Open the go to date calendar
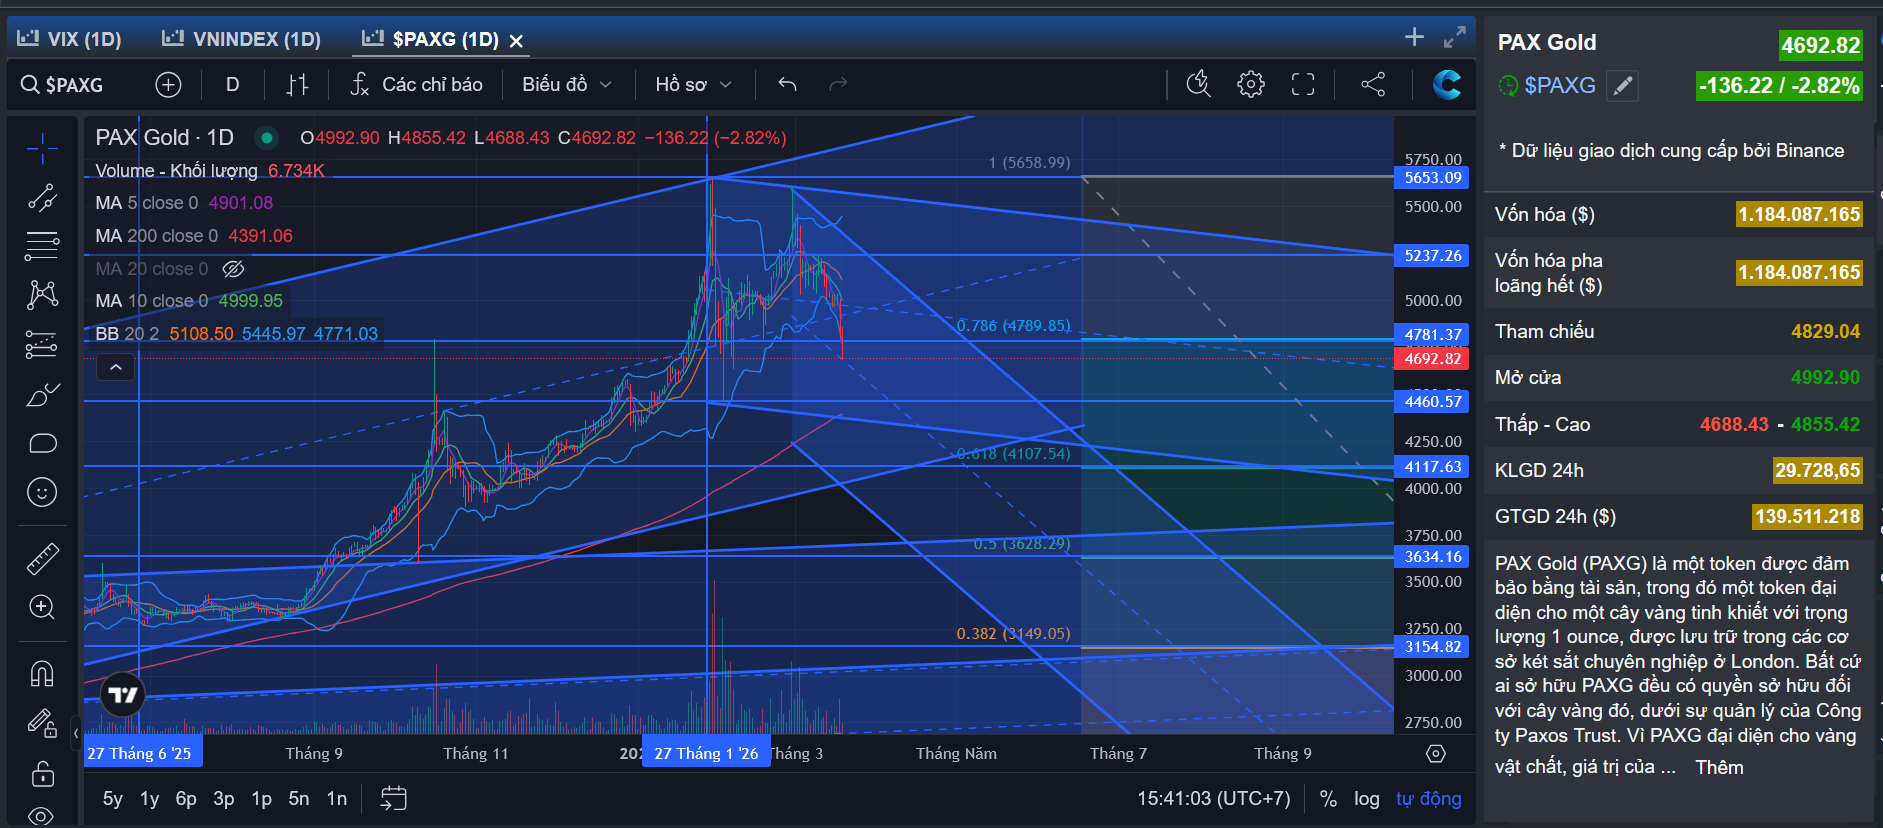 (x=394, y=798)
